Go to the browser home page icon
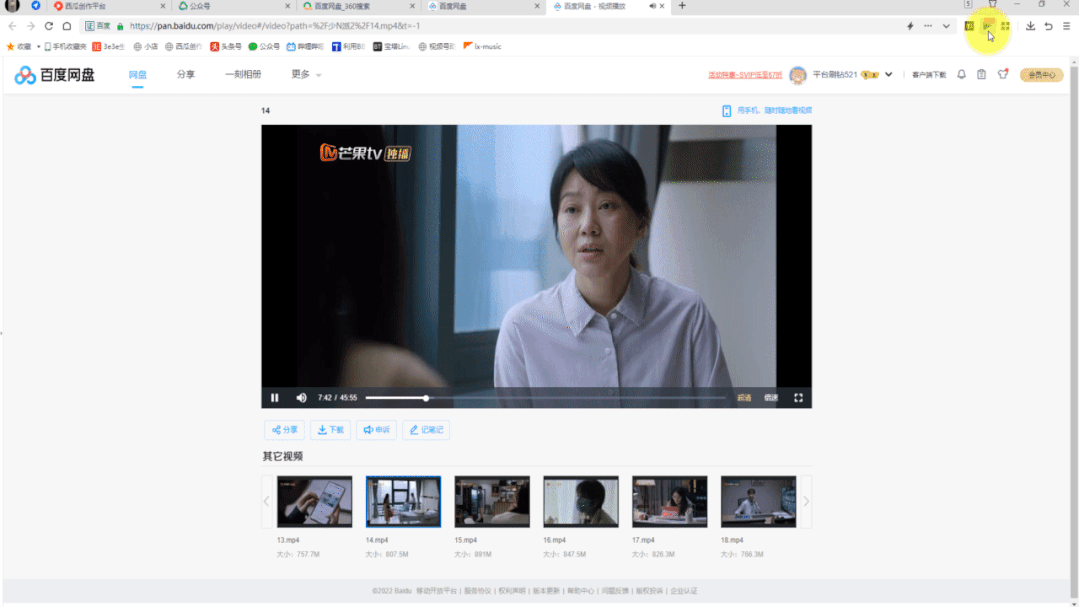The height and width of the screenshot is (607, 1079). 67,26
